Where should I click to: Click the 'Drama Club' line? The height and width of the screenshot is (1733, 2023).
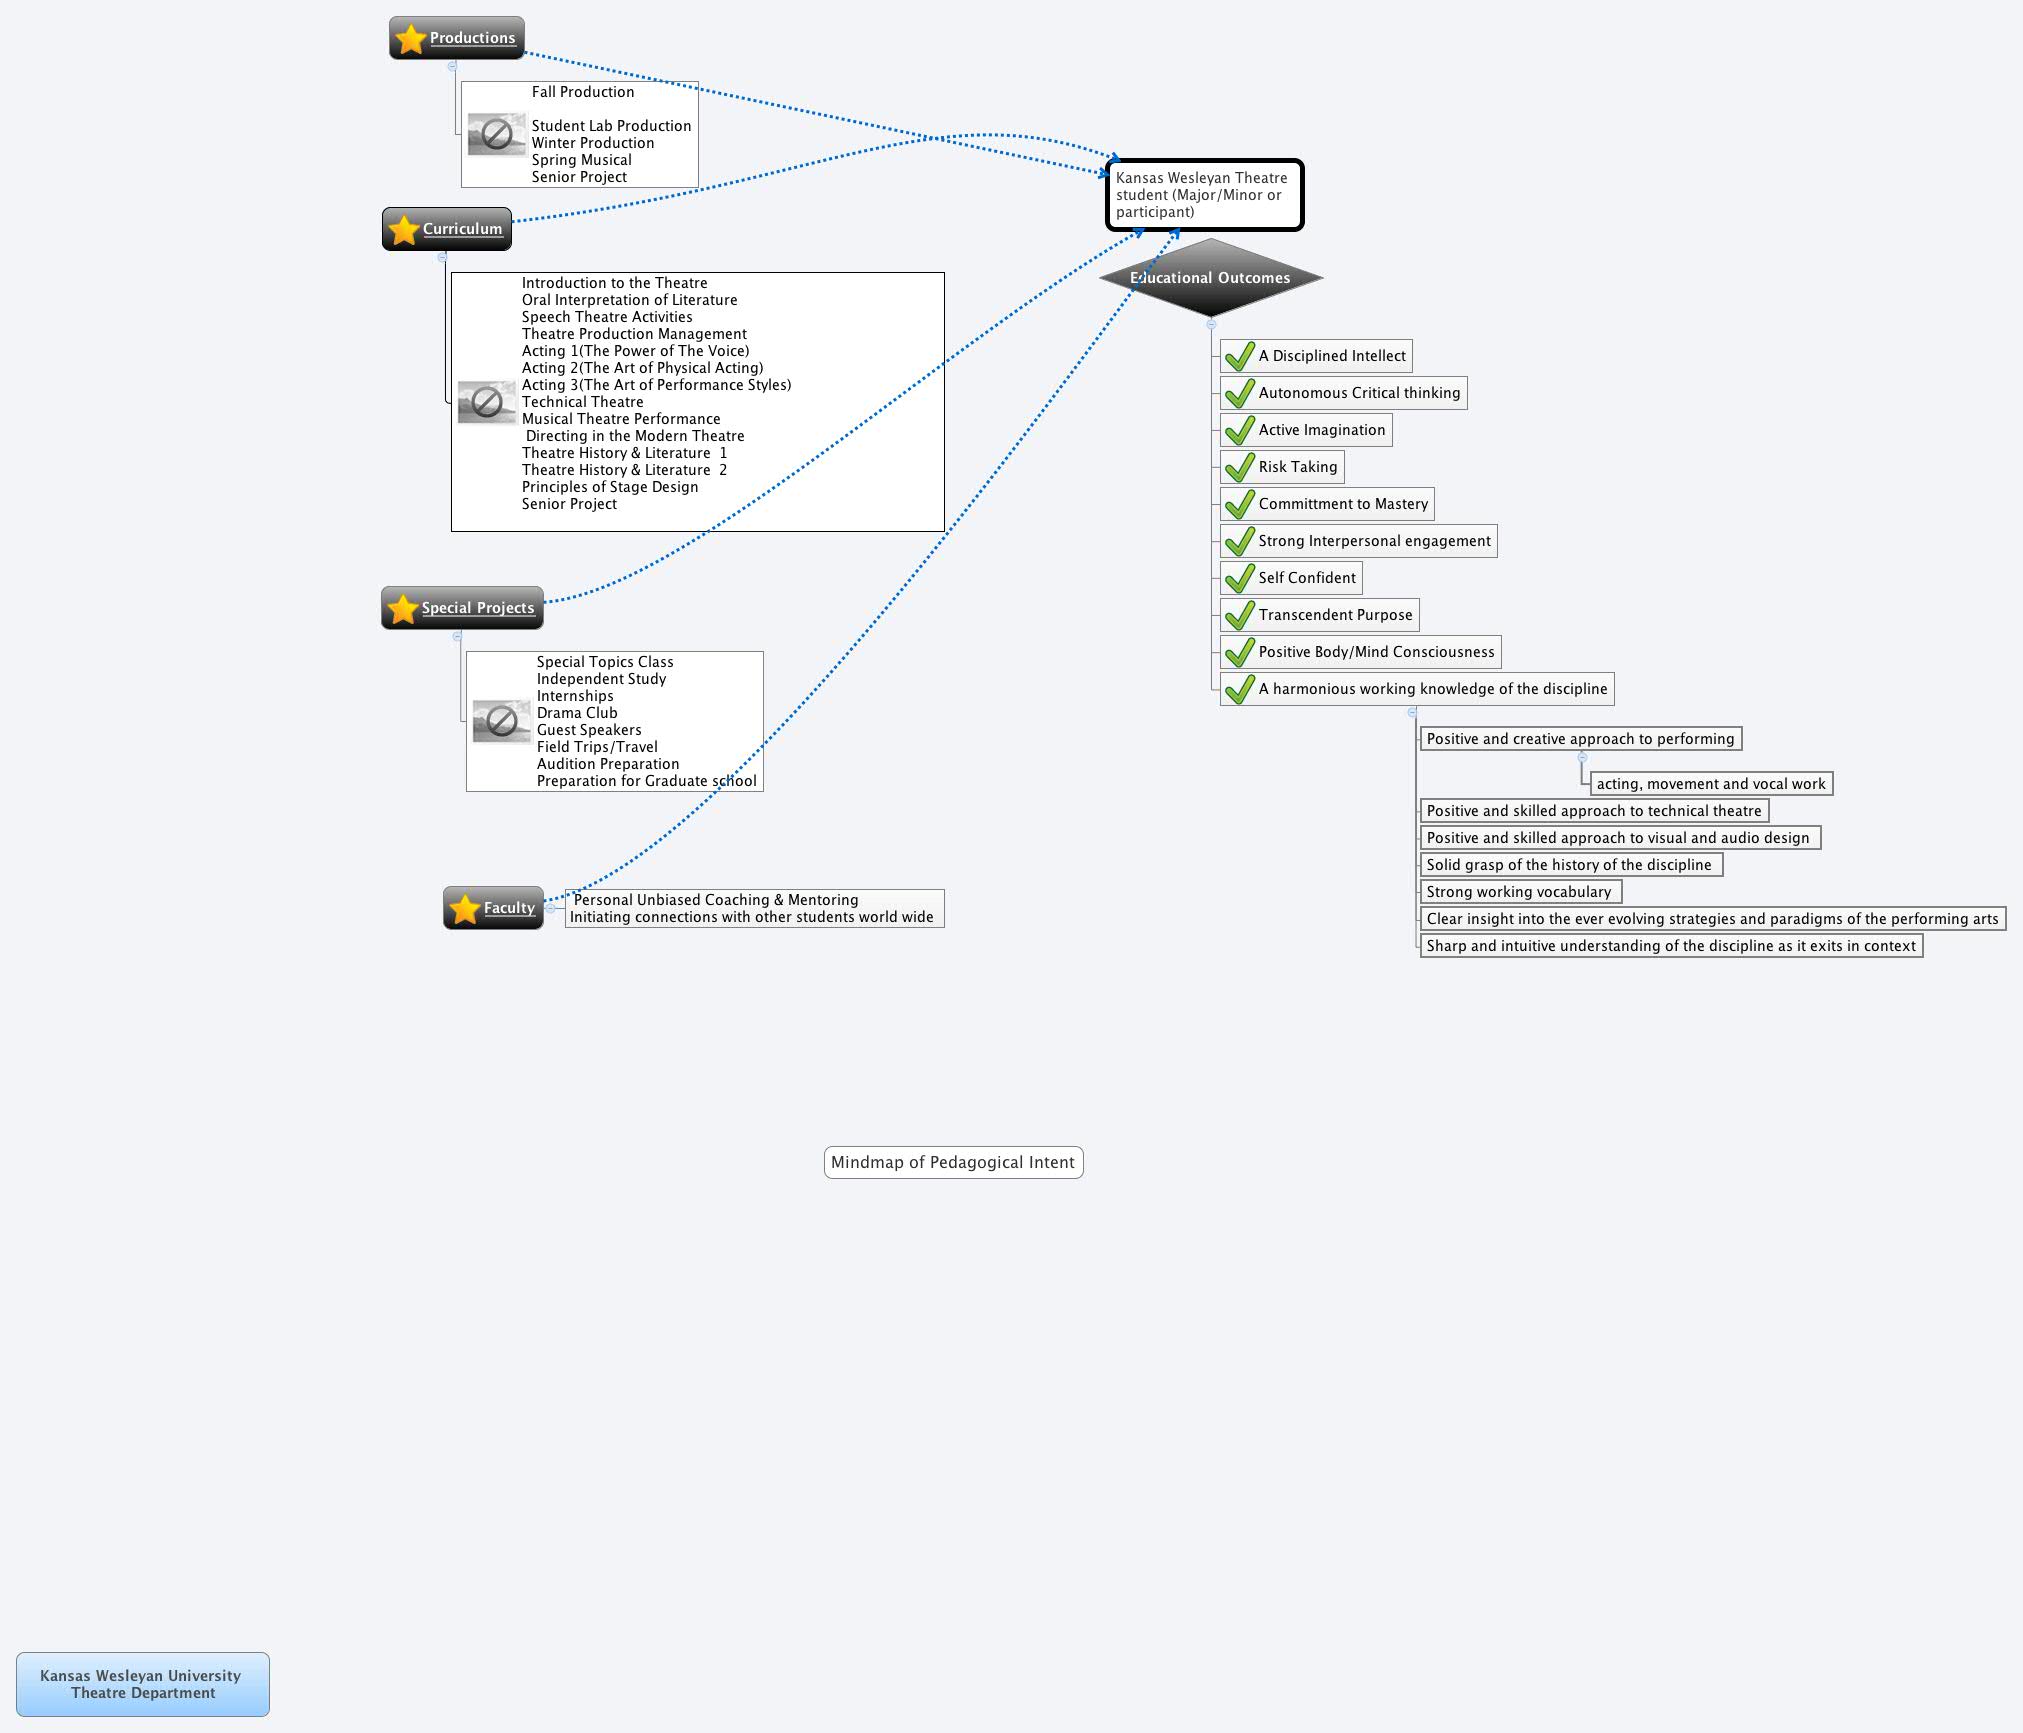[x=577, y=713]
